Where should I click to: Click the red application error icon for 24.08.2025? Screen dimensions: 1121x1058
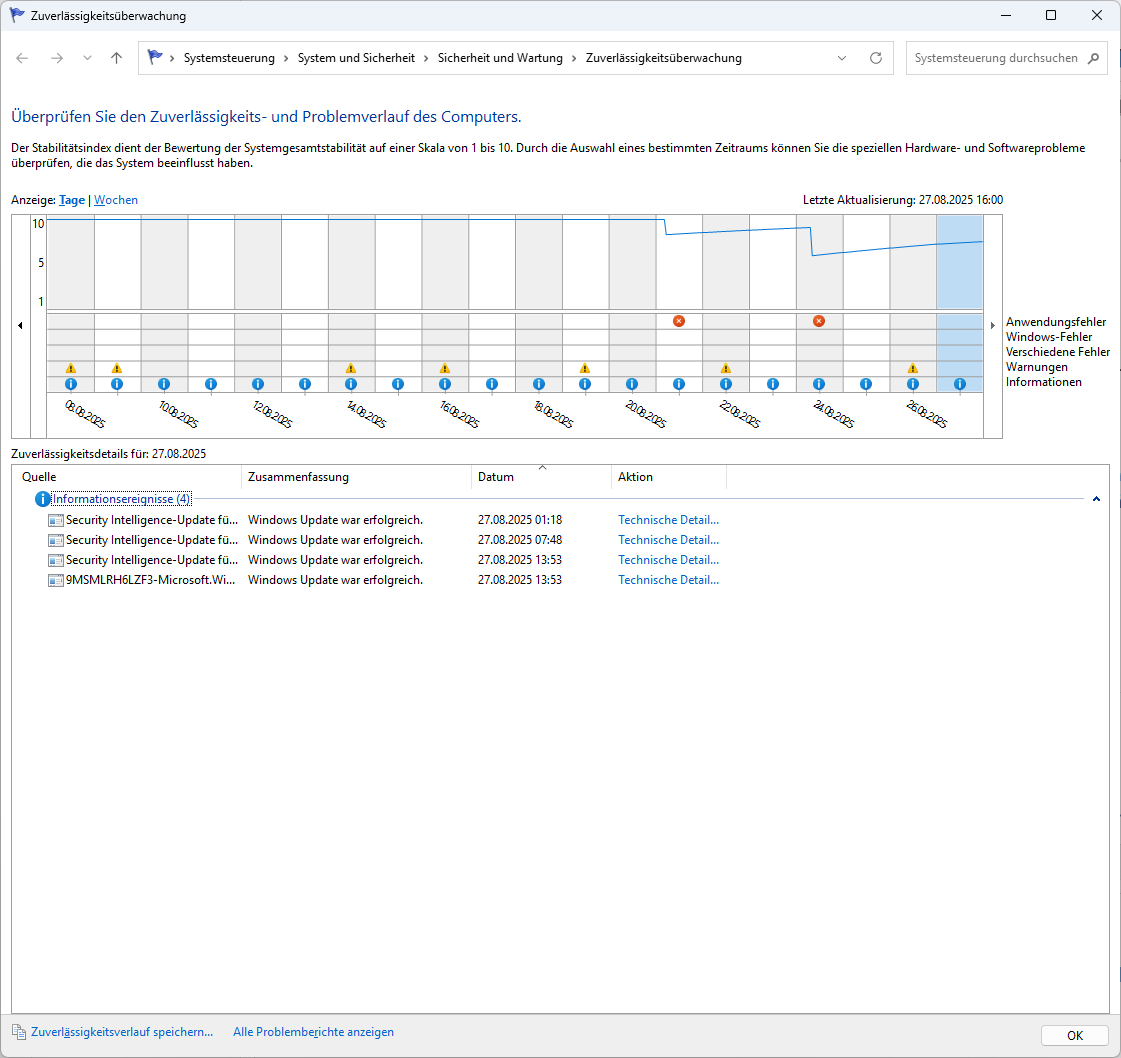pyautogui.click(x=819, y=321)
